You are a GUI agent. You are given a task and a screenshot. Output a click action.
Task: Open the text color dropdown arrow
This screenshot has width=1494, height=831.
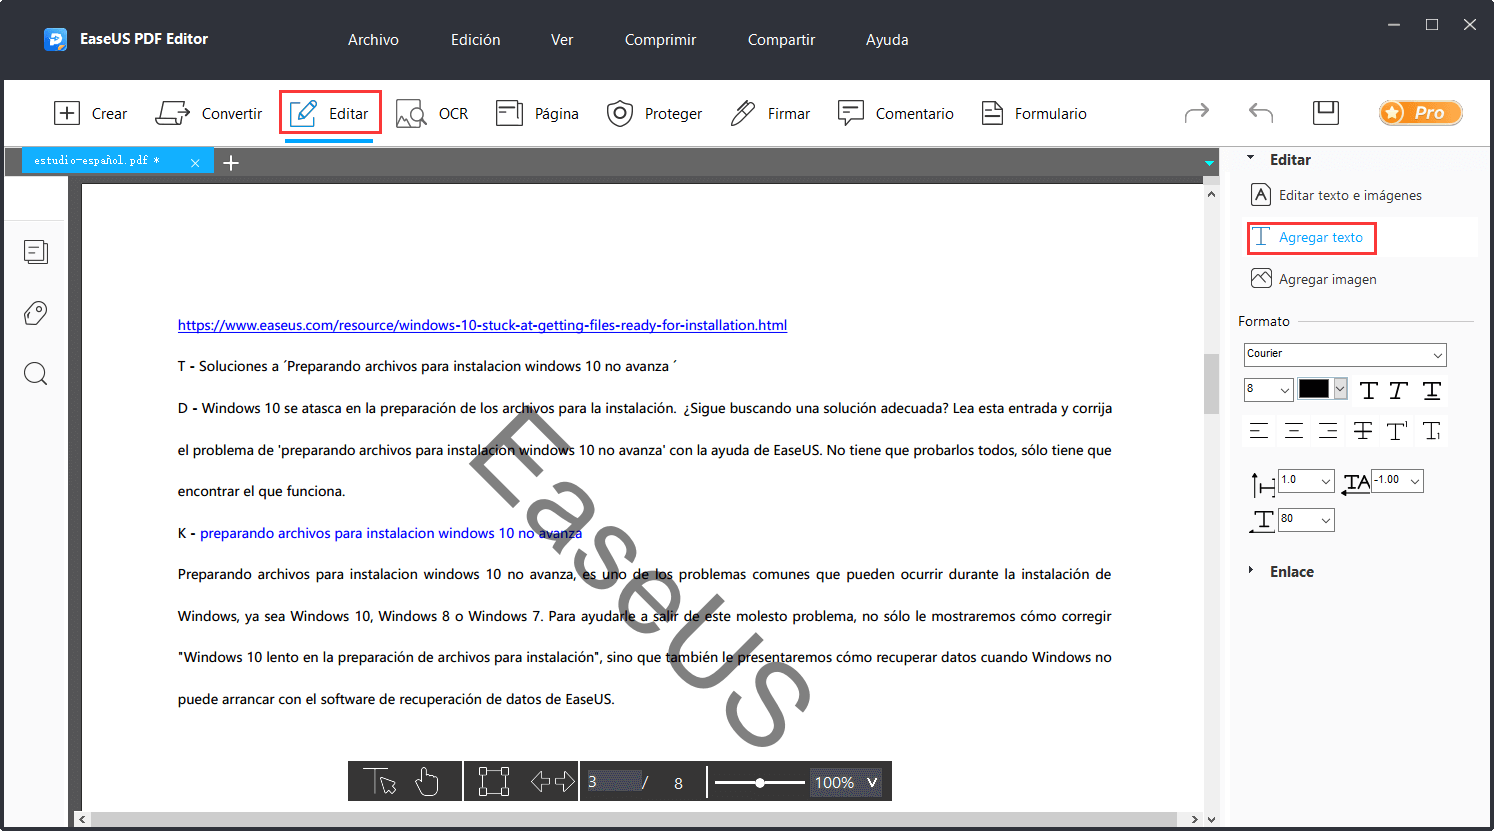coord(1340,389)
